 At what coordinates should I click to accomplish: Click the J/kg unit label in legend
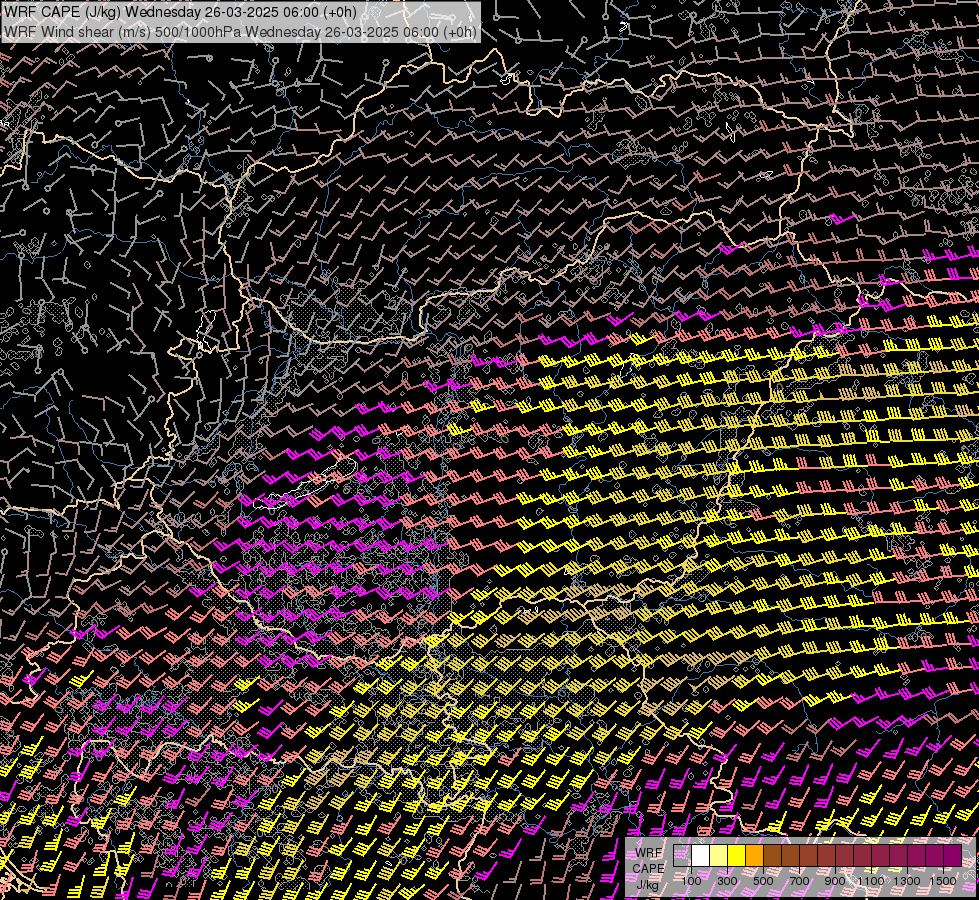tap(648, 884)
